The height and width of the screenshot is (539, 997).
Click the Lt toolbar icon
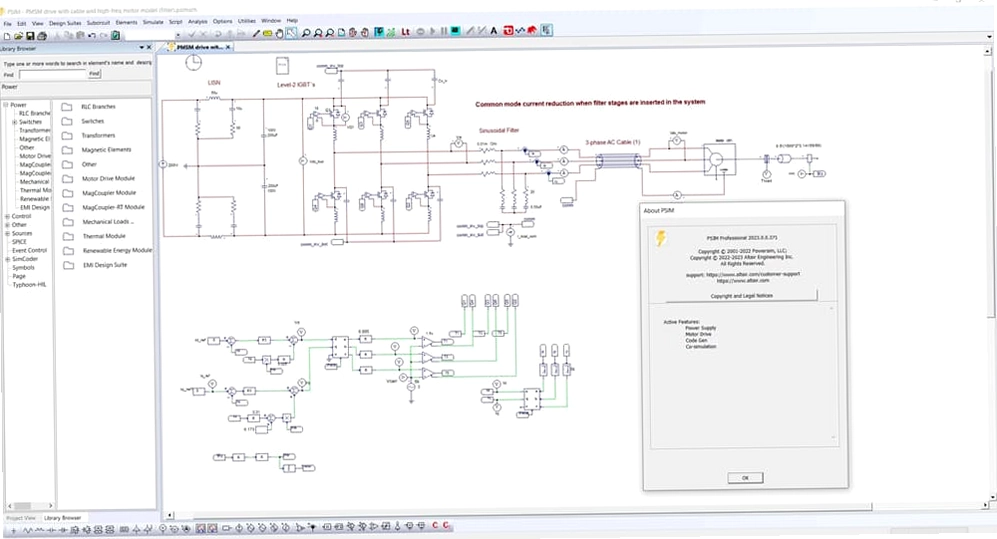(x=405, y=31)
